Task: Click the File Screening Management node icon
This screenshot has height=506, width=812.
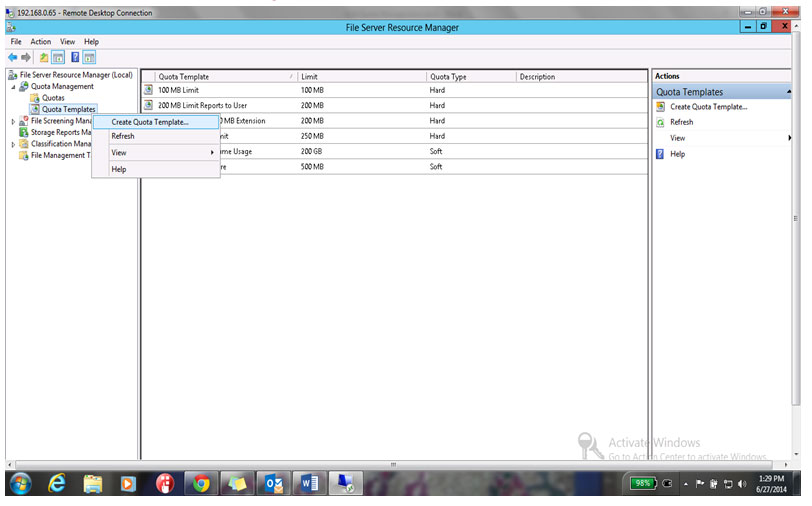Action: (24, 121)
